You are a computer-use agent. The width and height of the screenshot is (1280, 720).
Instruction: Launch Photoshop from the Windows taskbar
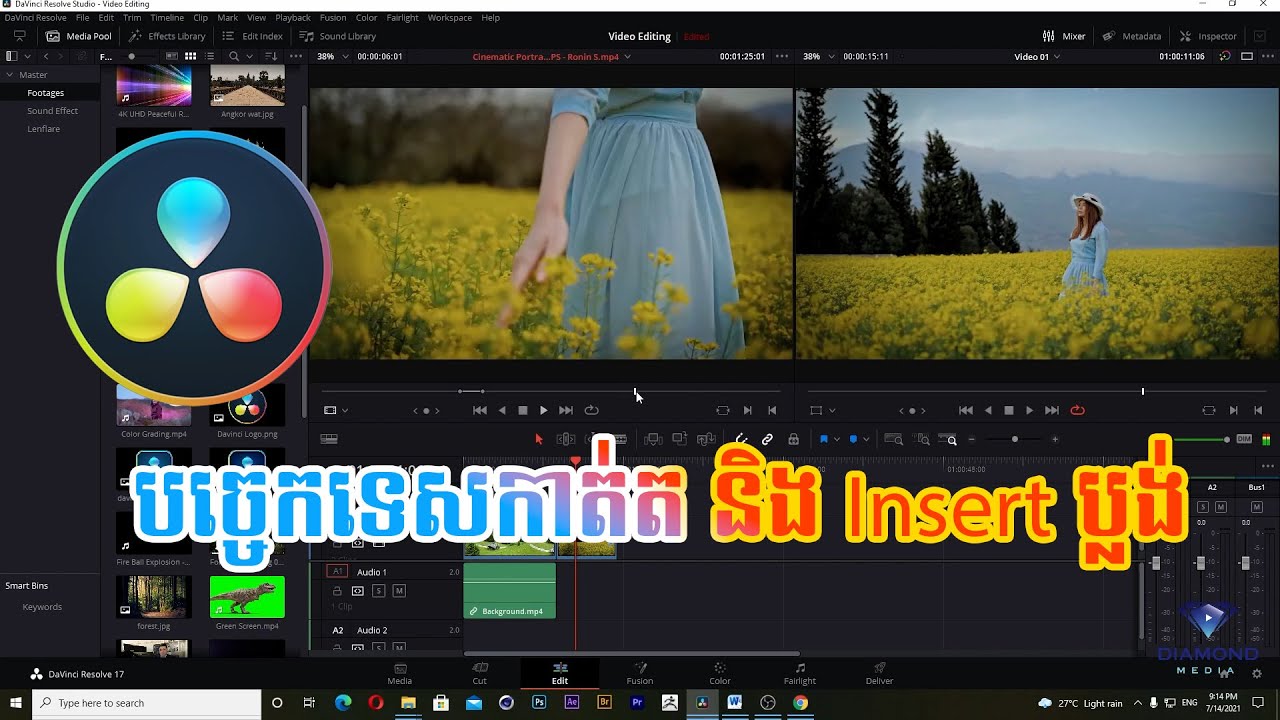539,703
